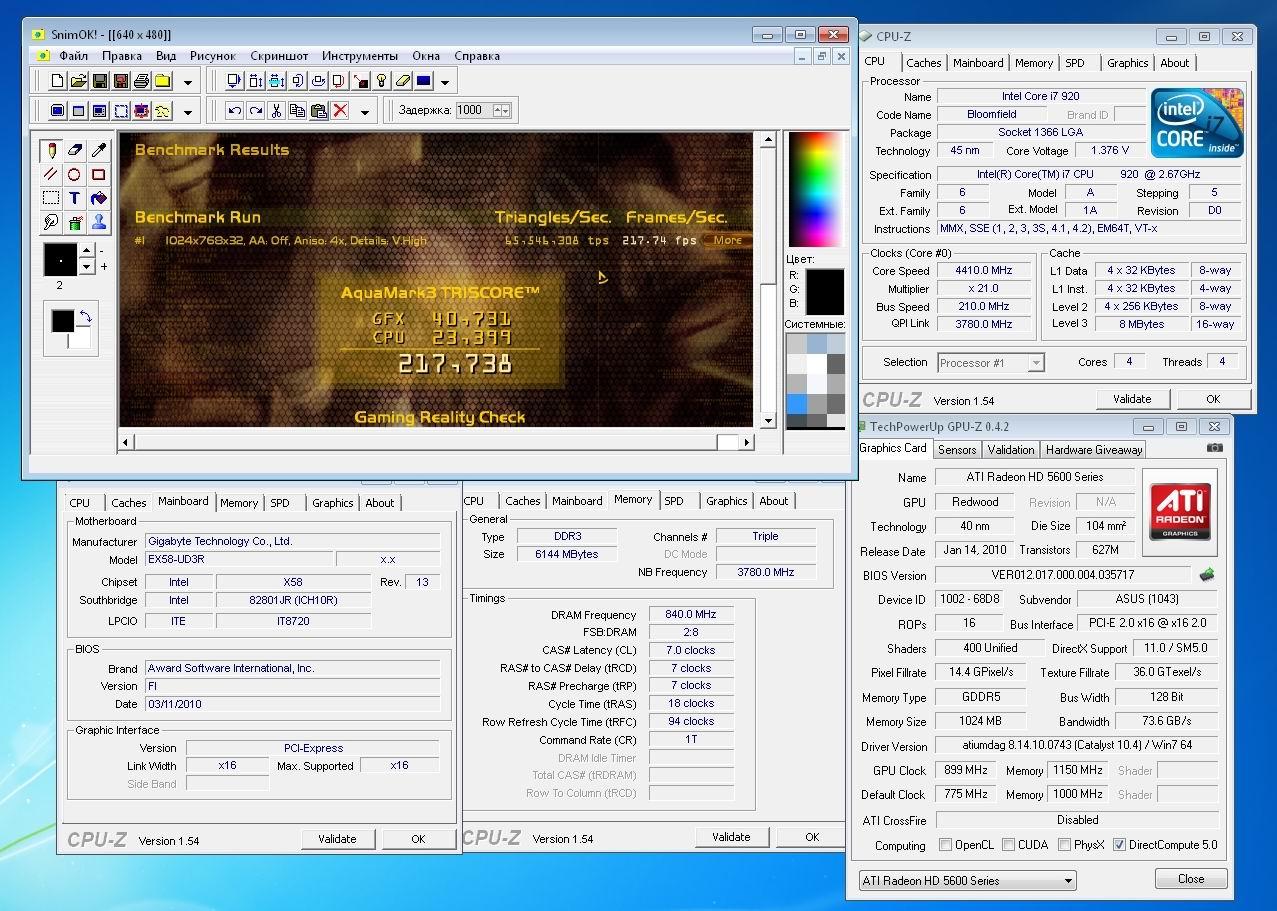1277x911 pixels.
Task: Click Validate in the Mainboard CPU-Z window
Action: click(337, 839)
